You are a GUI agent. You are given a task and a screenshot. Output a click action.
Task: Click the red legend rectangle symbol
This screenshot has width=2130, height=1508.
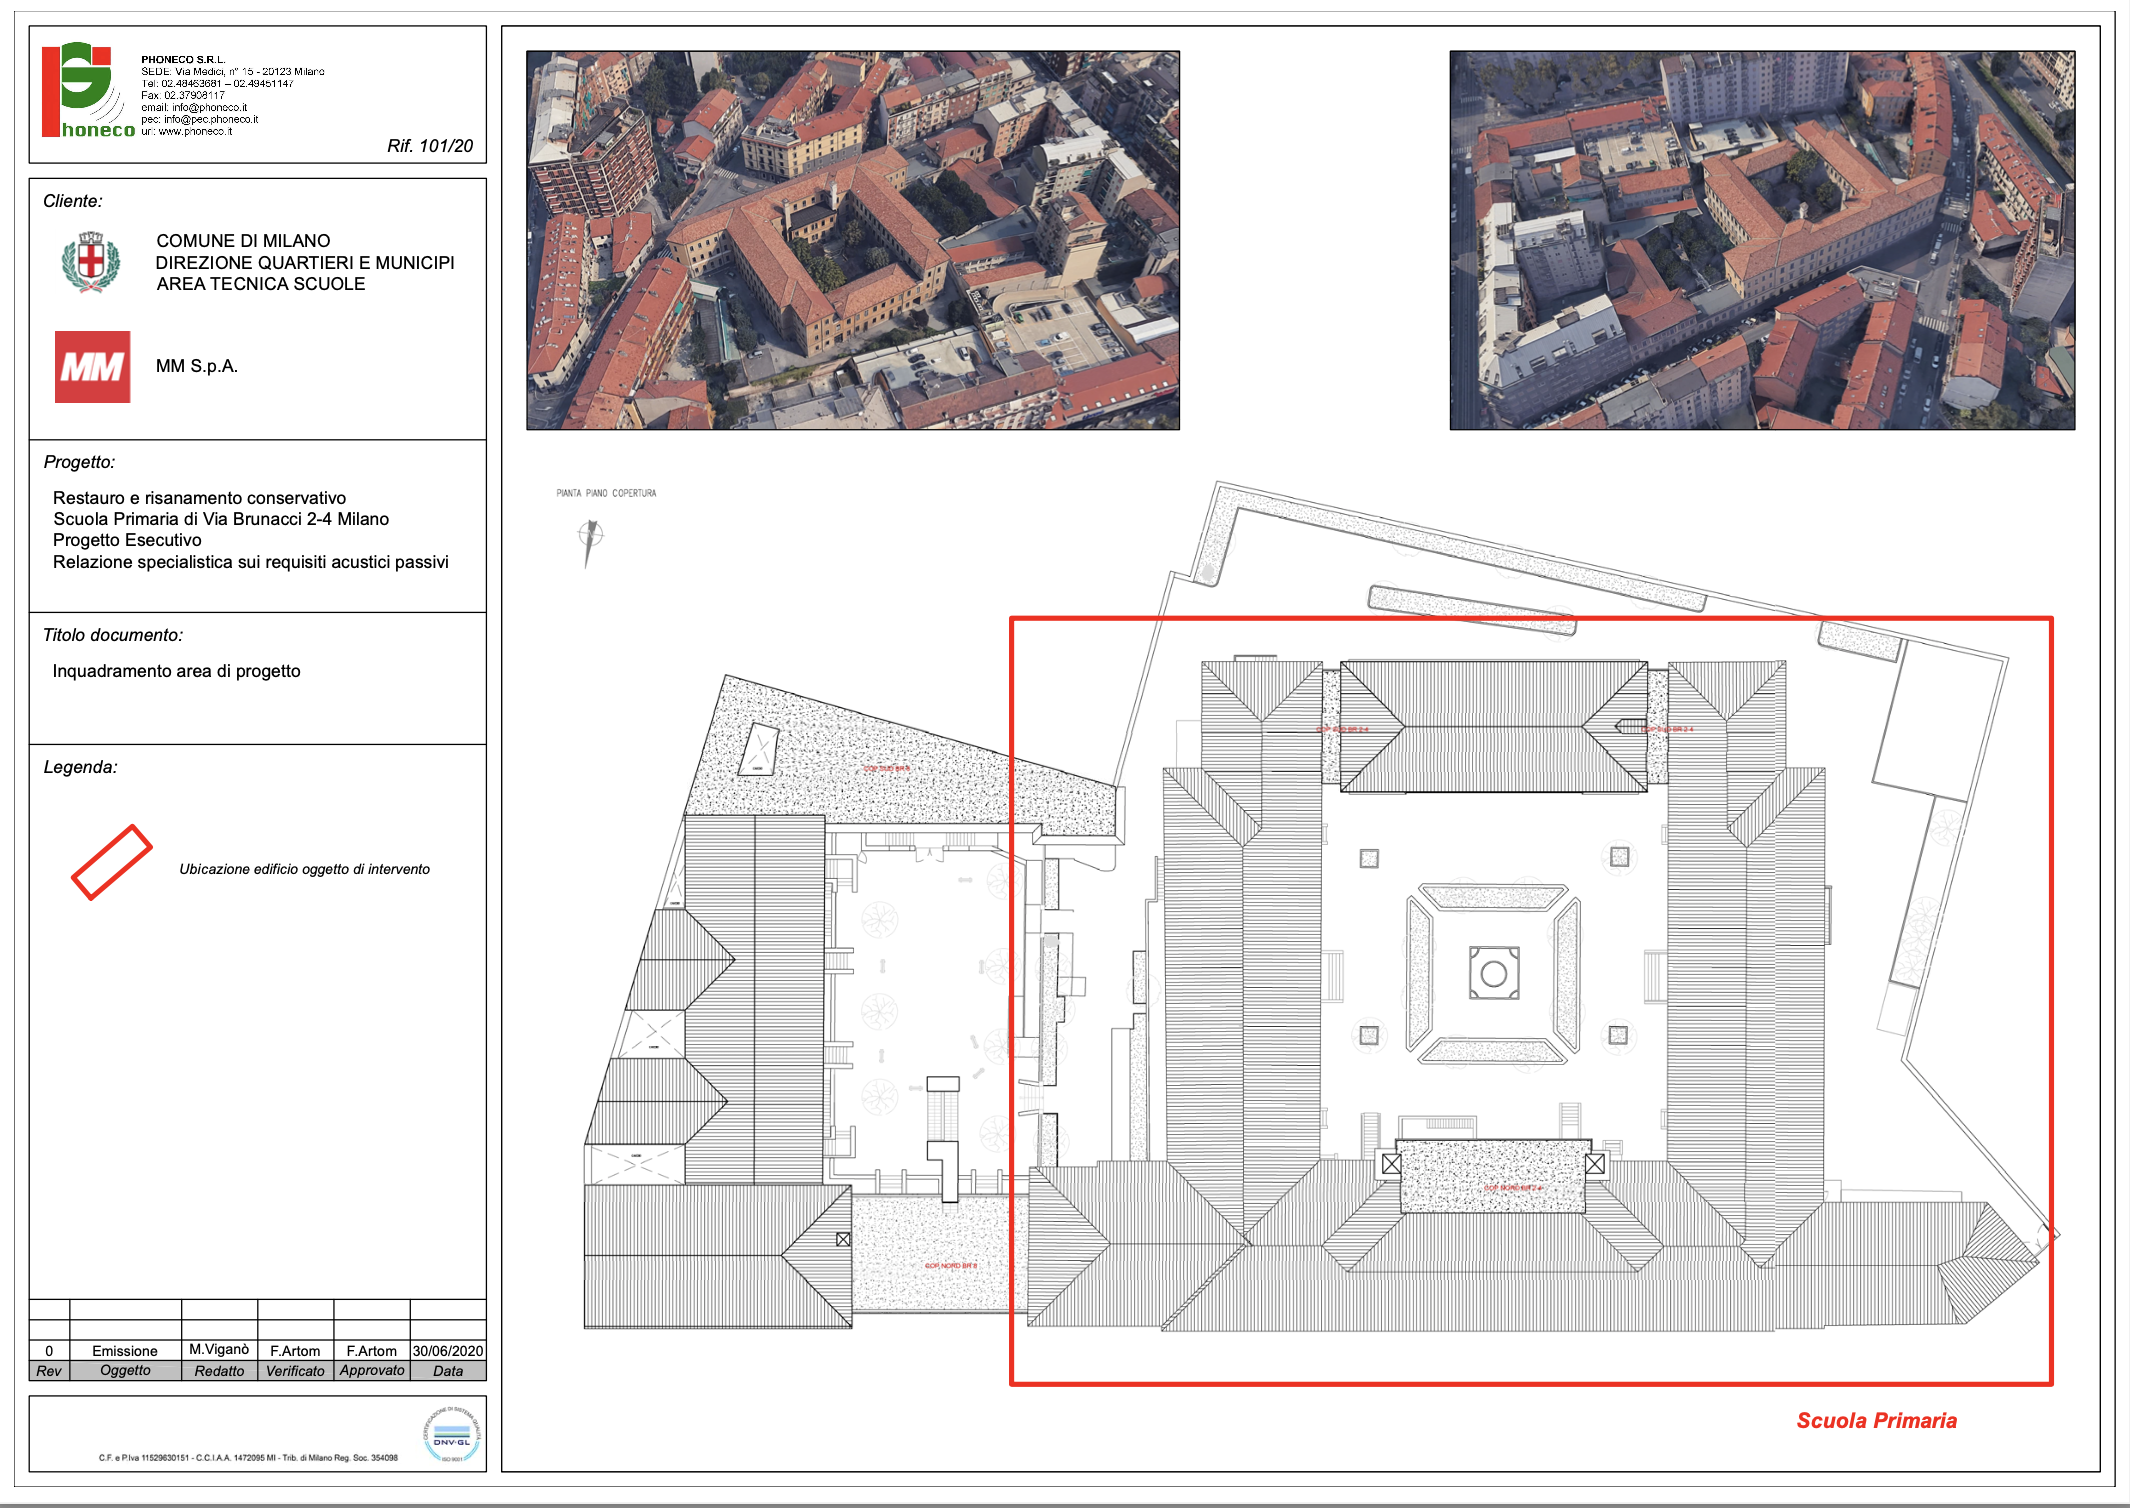click(x=112, y=862)
